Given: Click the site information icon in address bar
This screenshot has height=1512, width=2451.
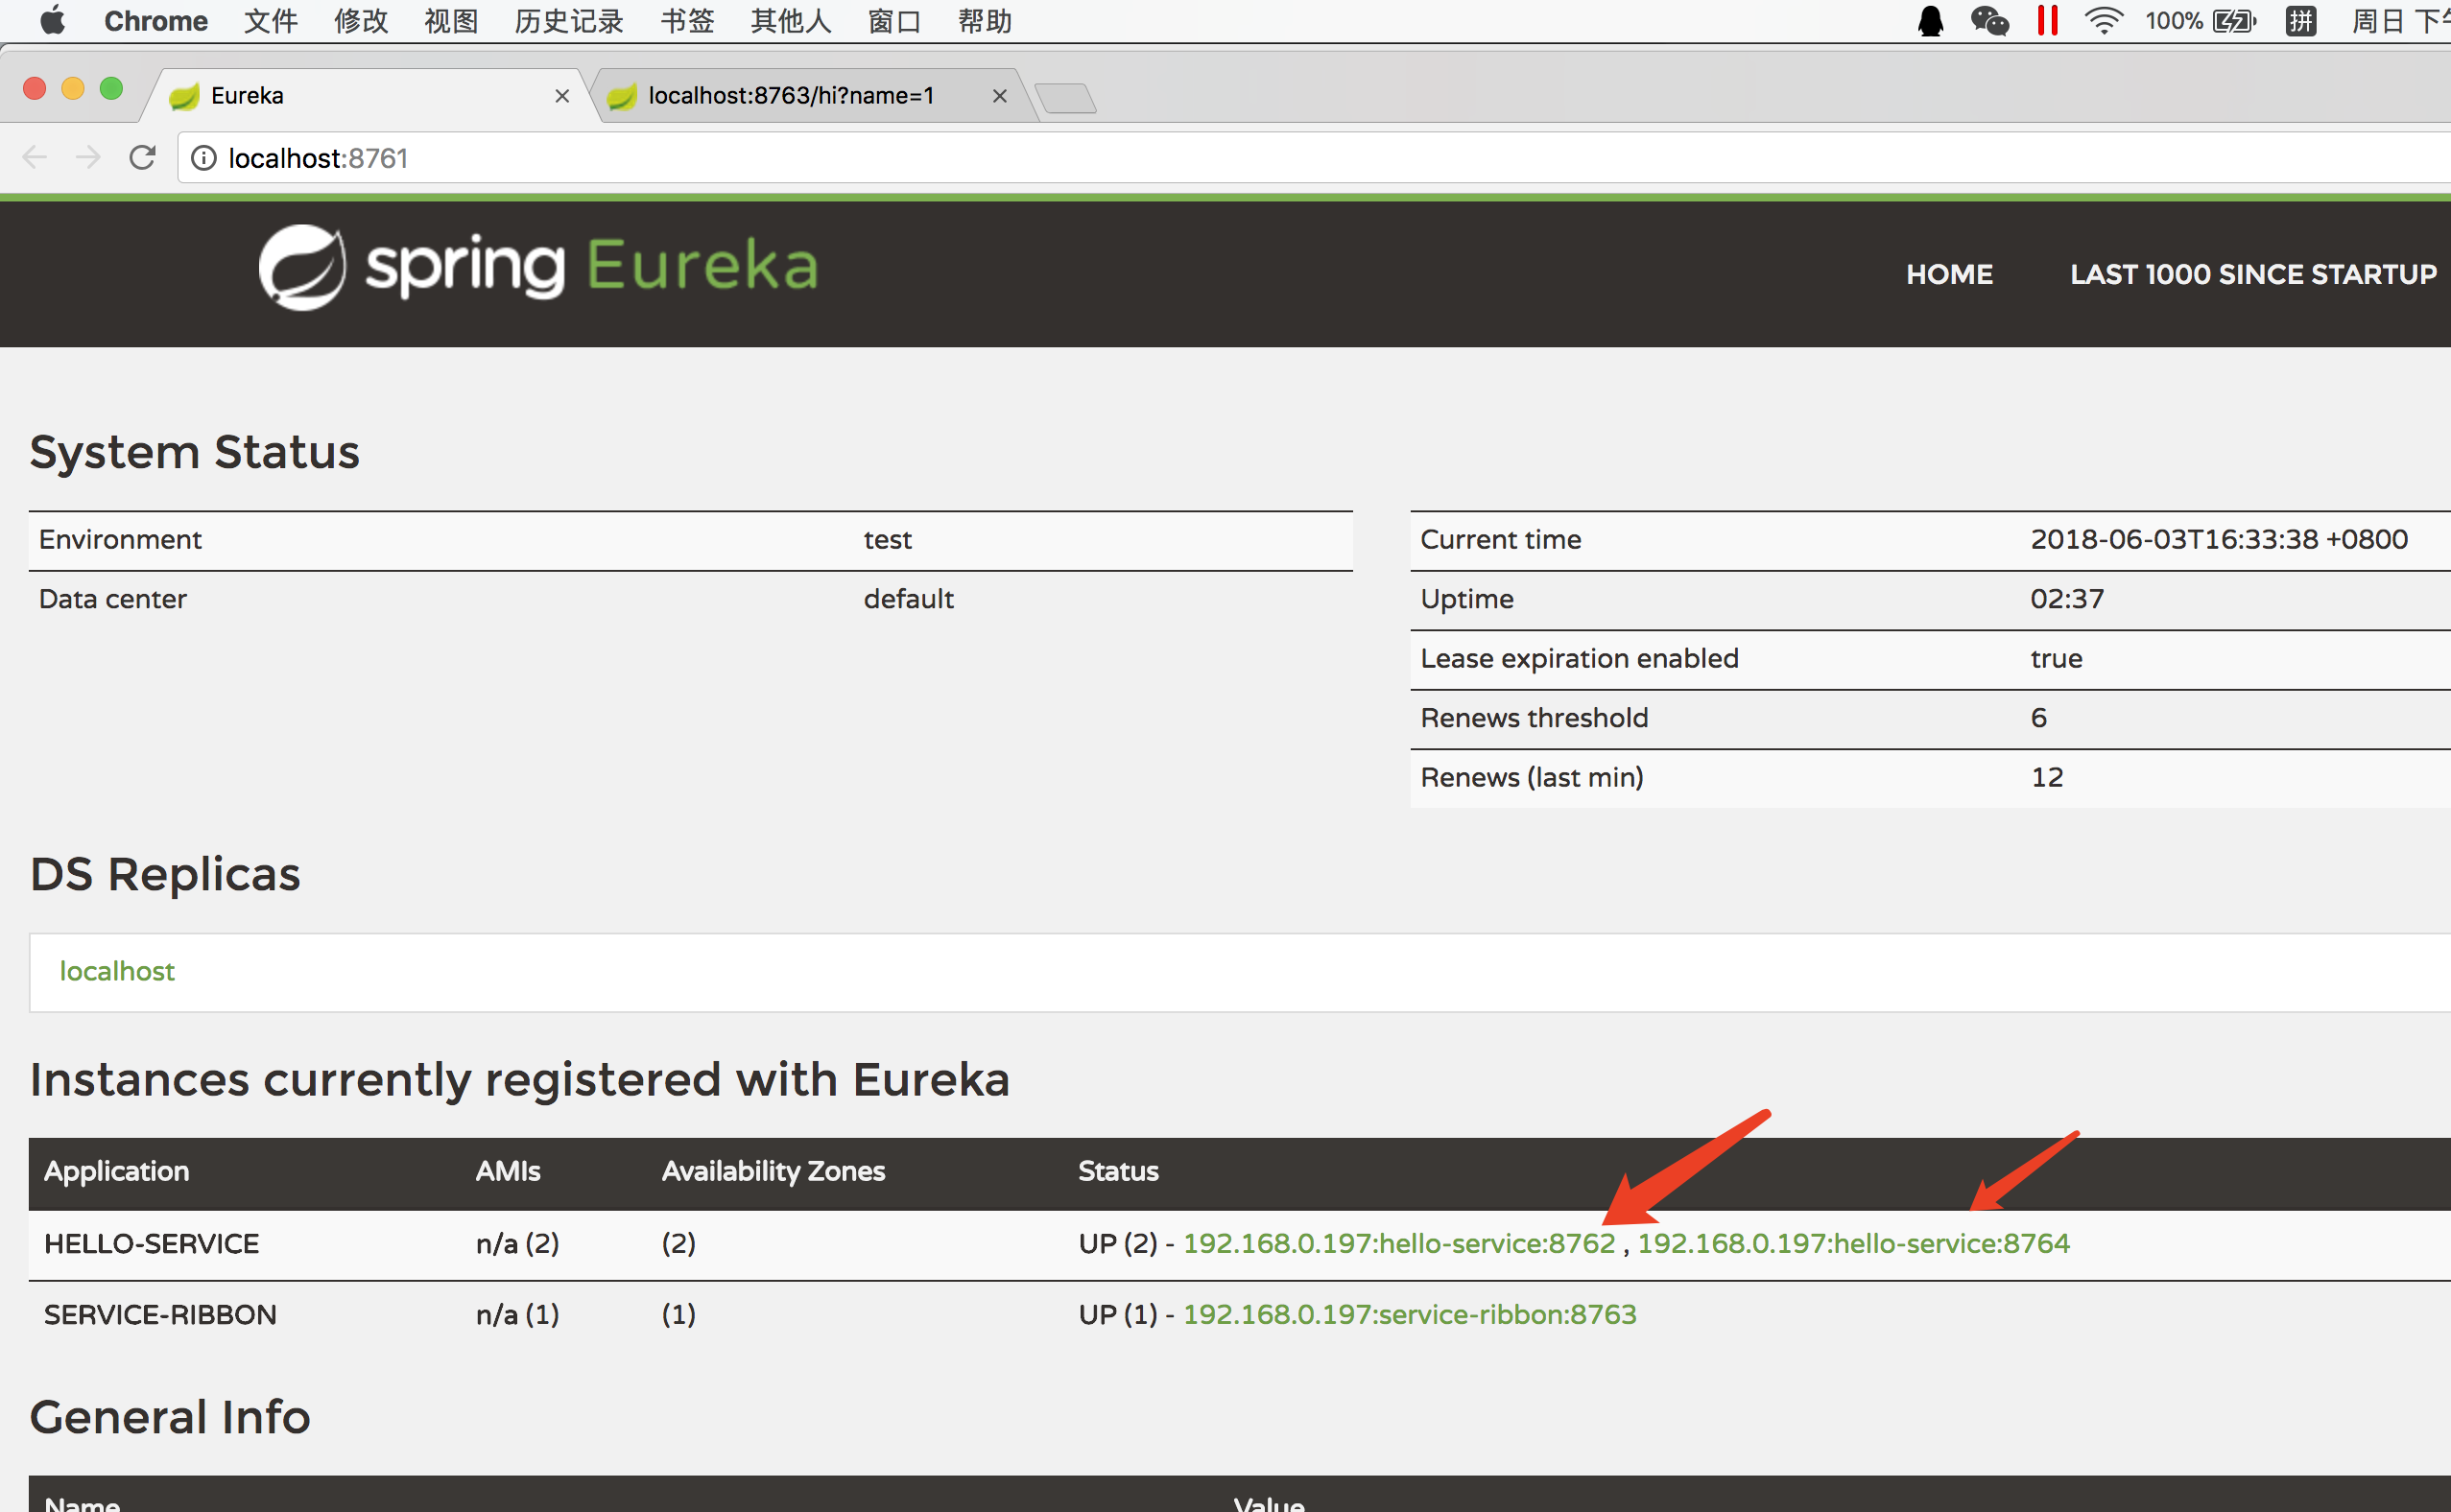Looking at the screenshot, I should [x=203, y=158].
